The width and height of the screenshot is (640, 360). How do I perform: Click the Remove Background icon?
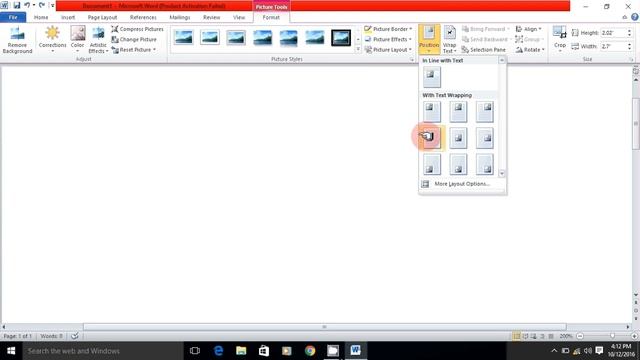point(17,40)
